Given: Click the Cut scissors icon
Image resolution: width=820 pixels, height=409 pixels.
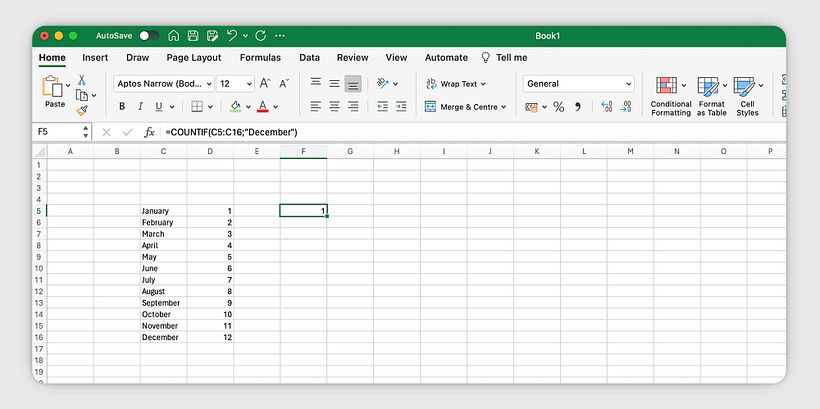Looking at the screenshot, I should click(x=82, y=80).
